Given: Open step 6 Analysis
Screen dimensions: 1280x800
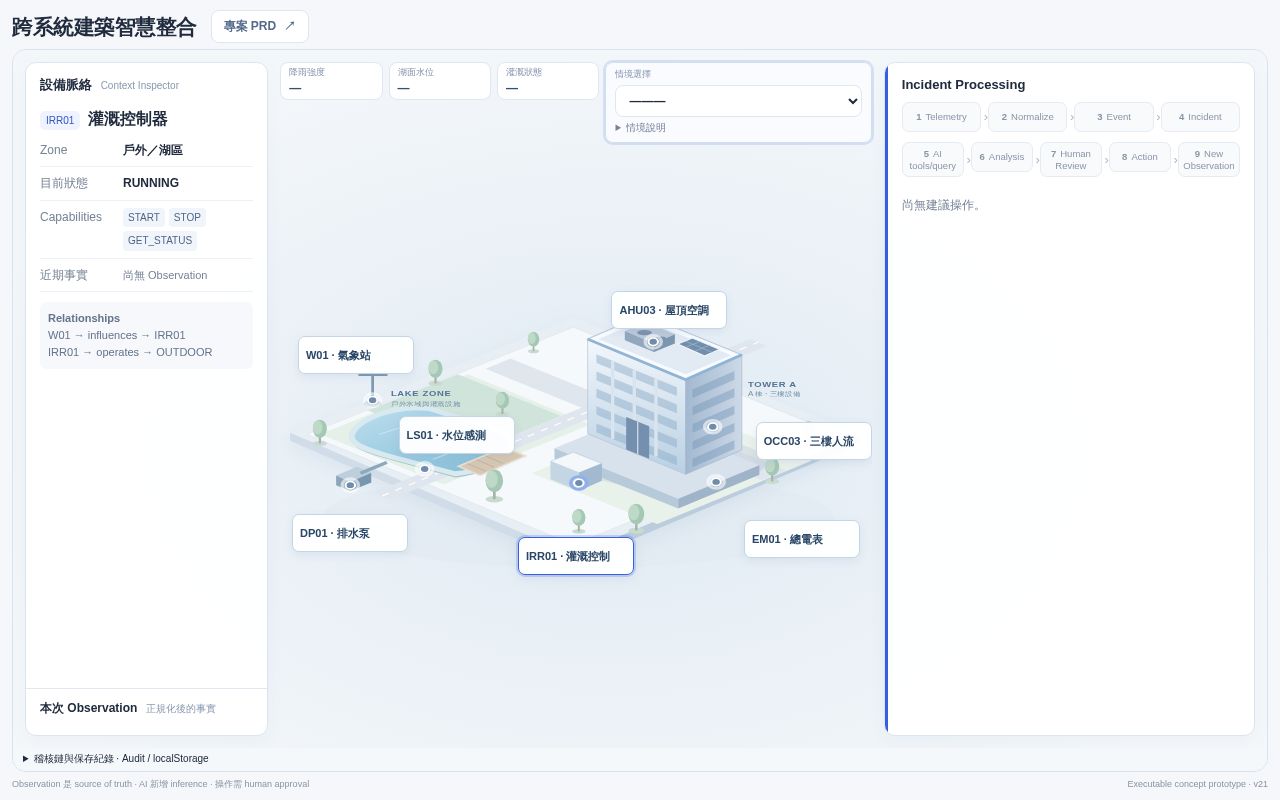Looking at the screenshot, I should pyautogui.click(x=1002, y=157).
